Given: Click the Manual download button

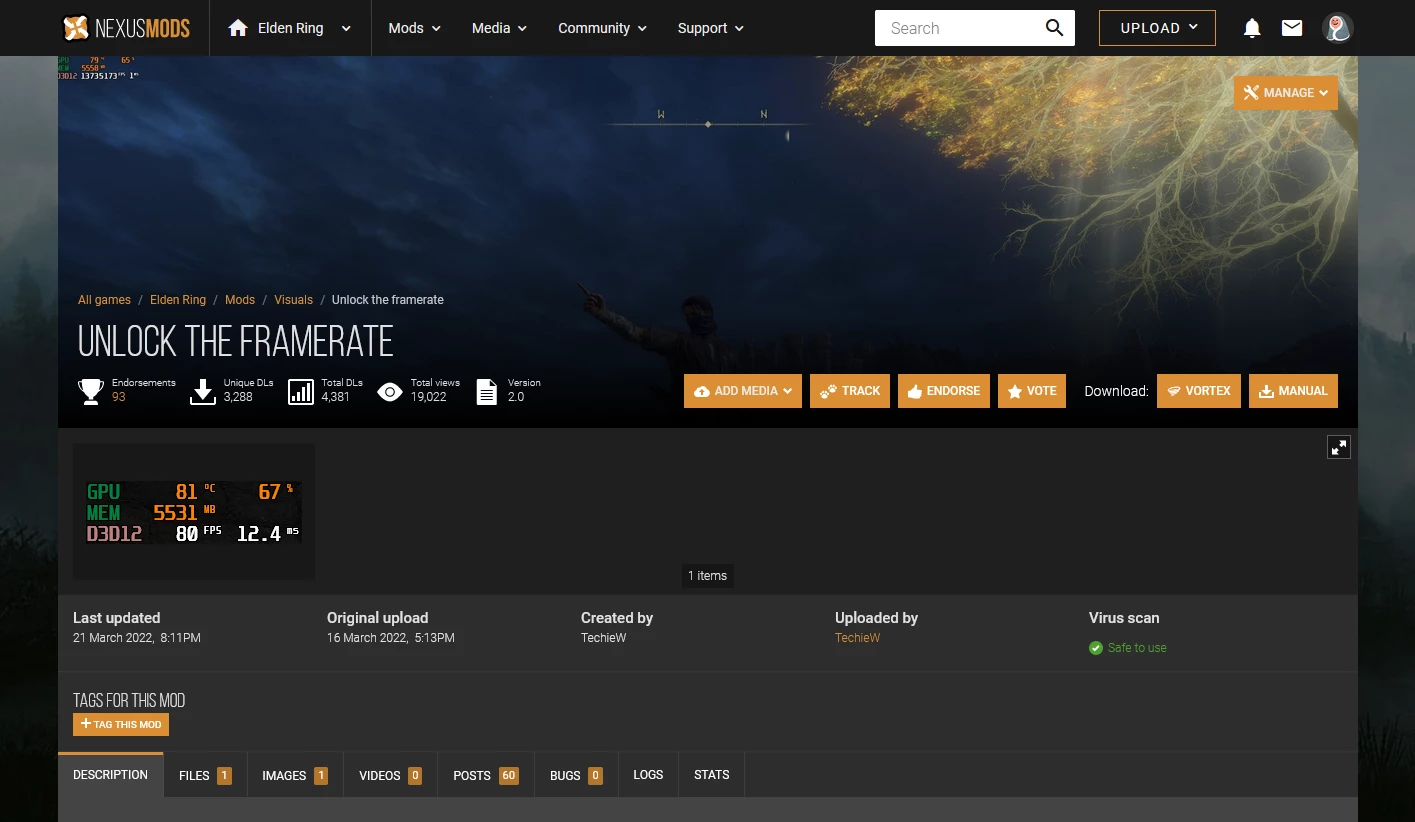Looking at the screenshot, I should click(x=1292, y=391).
